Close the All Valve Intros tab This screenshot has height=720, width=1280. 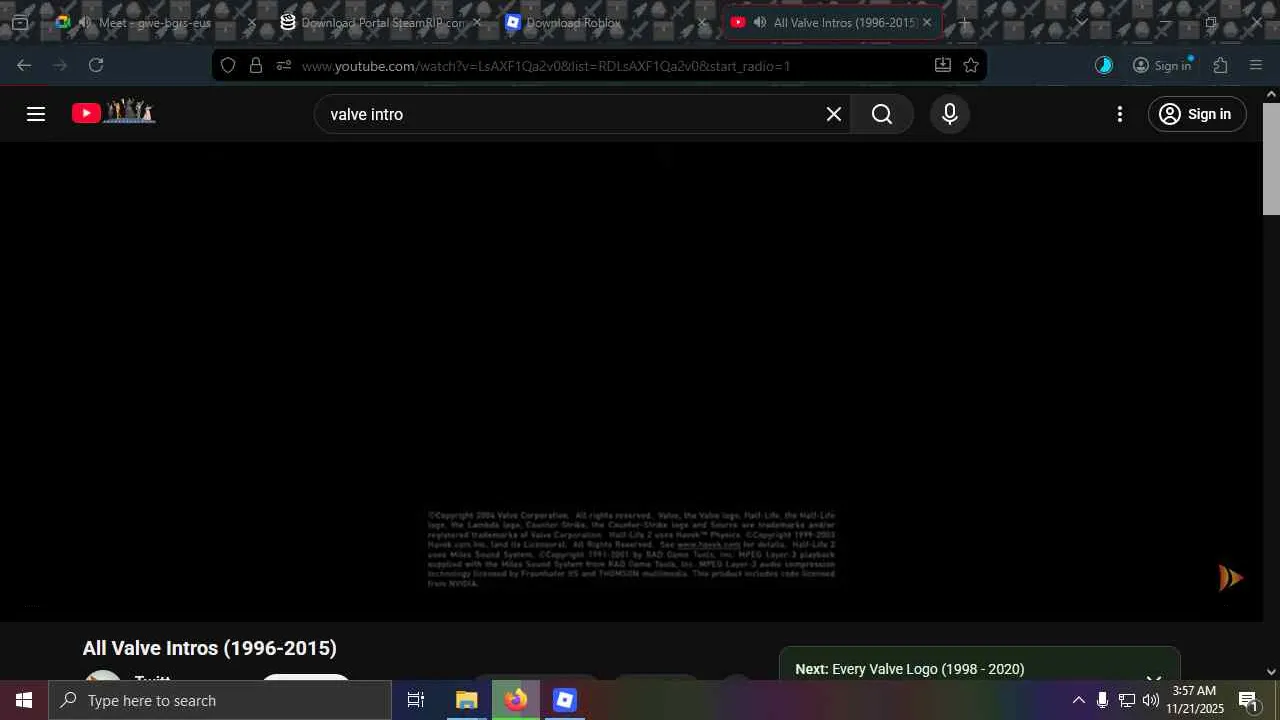click(927, 22)
